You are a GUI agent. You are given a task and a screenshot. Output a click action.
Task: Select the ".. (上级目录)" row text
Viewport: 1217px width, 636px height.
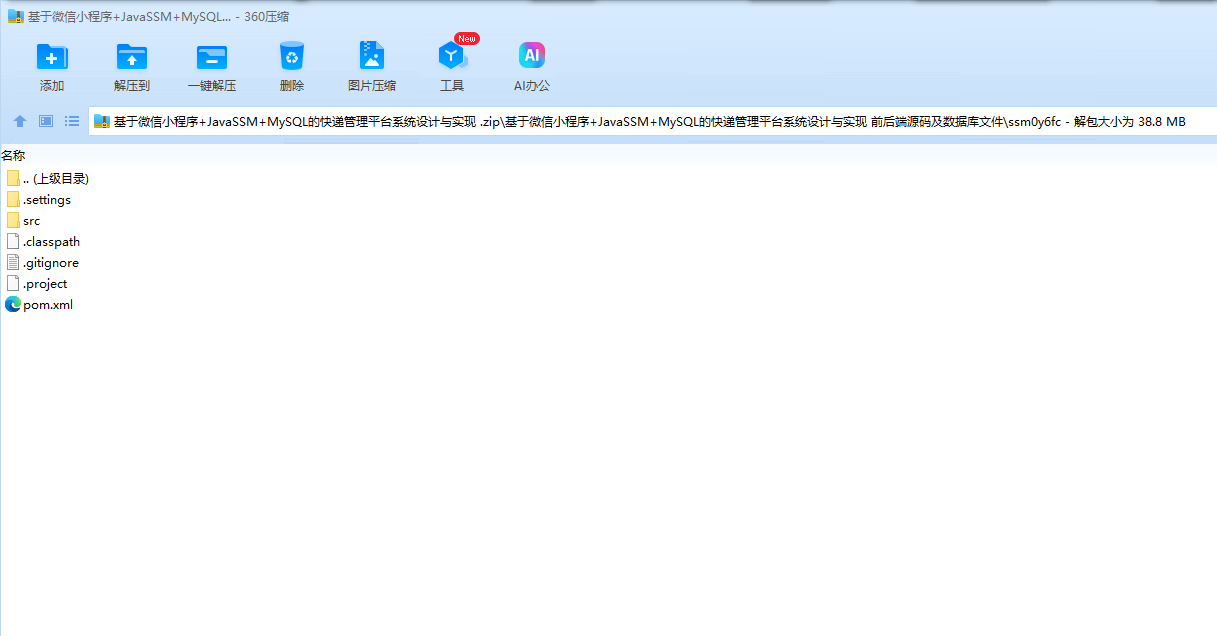[x=56, y=178]
